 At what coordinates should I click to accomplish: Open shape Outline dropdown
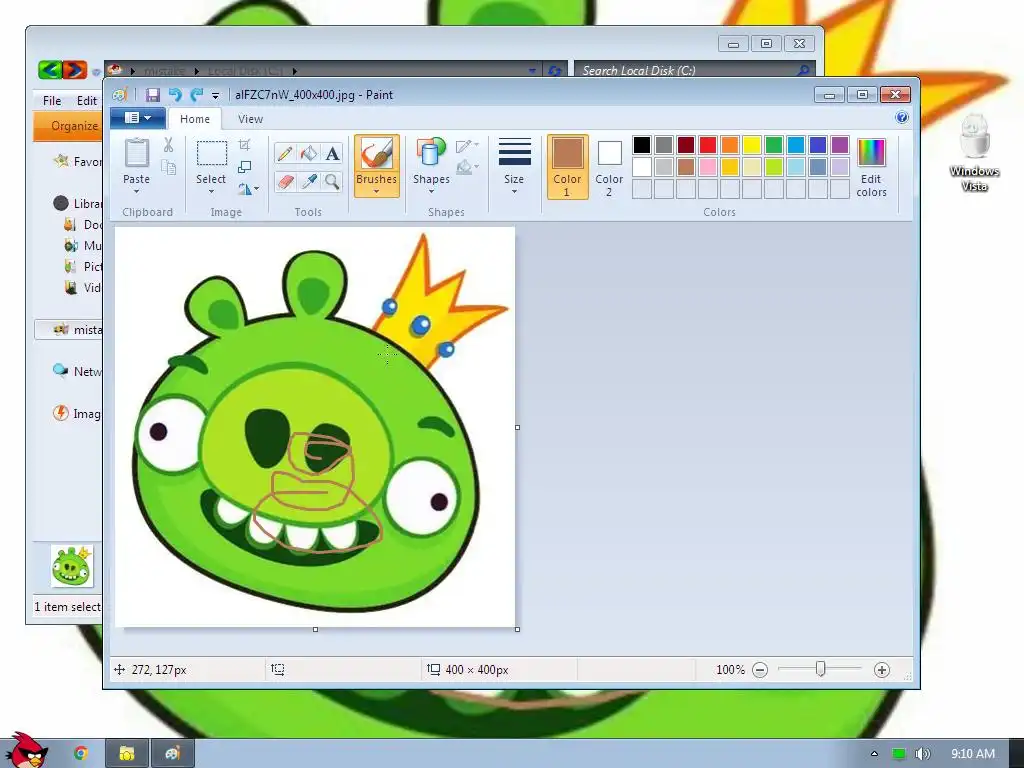[x=467, y=145]
